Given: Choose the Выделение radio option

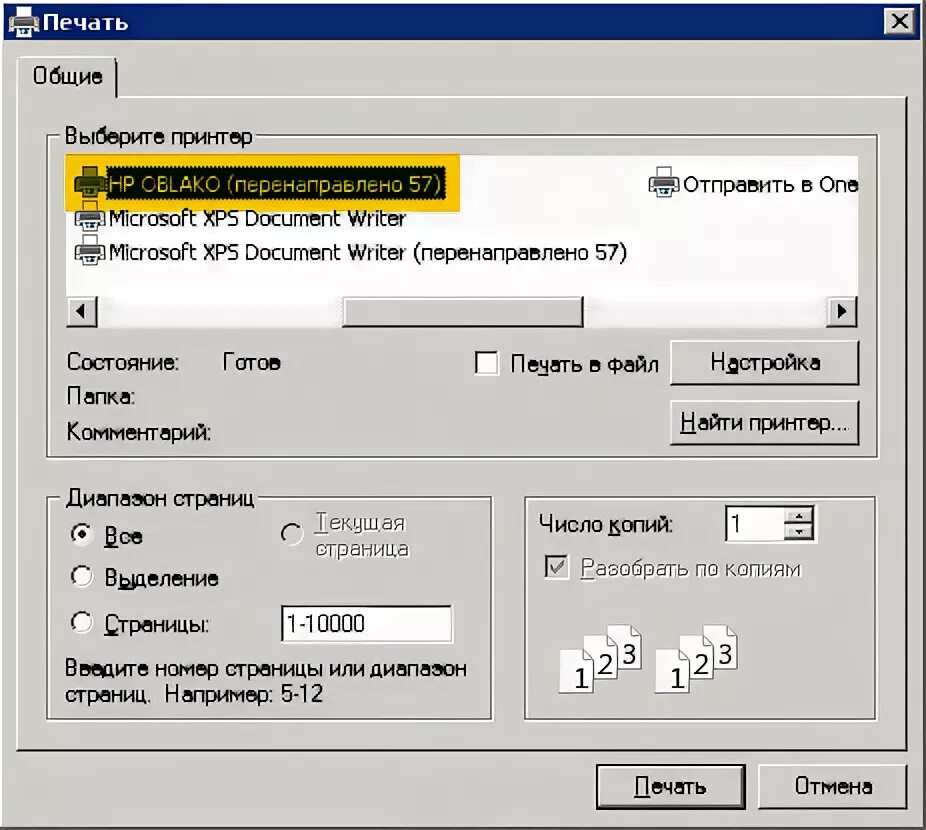Looking at the screenshot, I should pyautogui.click(x=81, y=577).
